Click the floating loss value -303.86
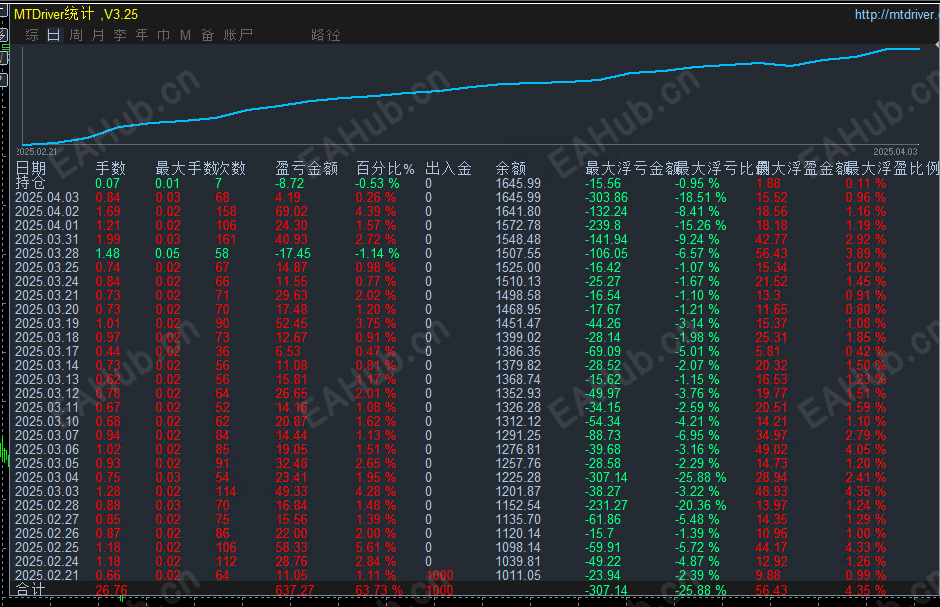Image resolution: width=940 pixels, height=607 pixels. [606, 197]
